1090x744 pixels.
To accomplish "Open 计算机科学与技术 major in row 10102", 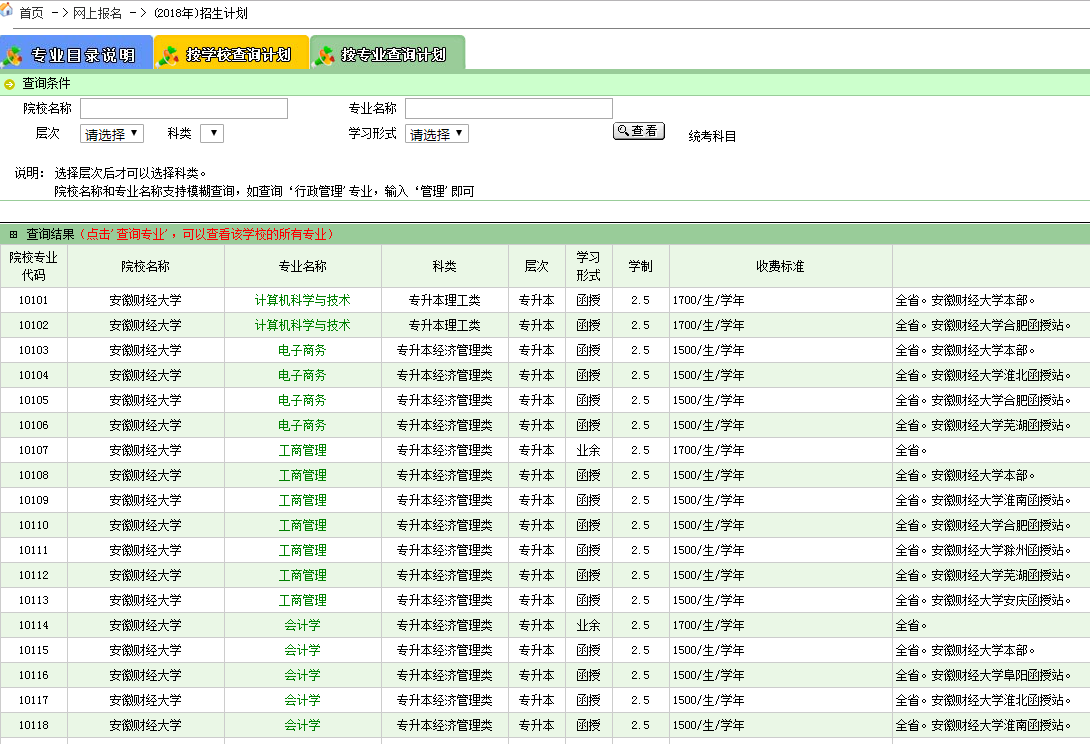I will coord(302,325).
